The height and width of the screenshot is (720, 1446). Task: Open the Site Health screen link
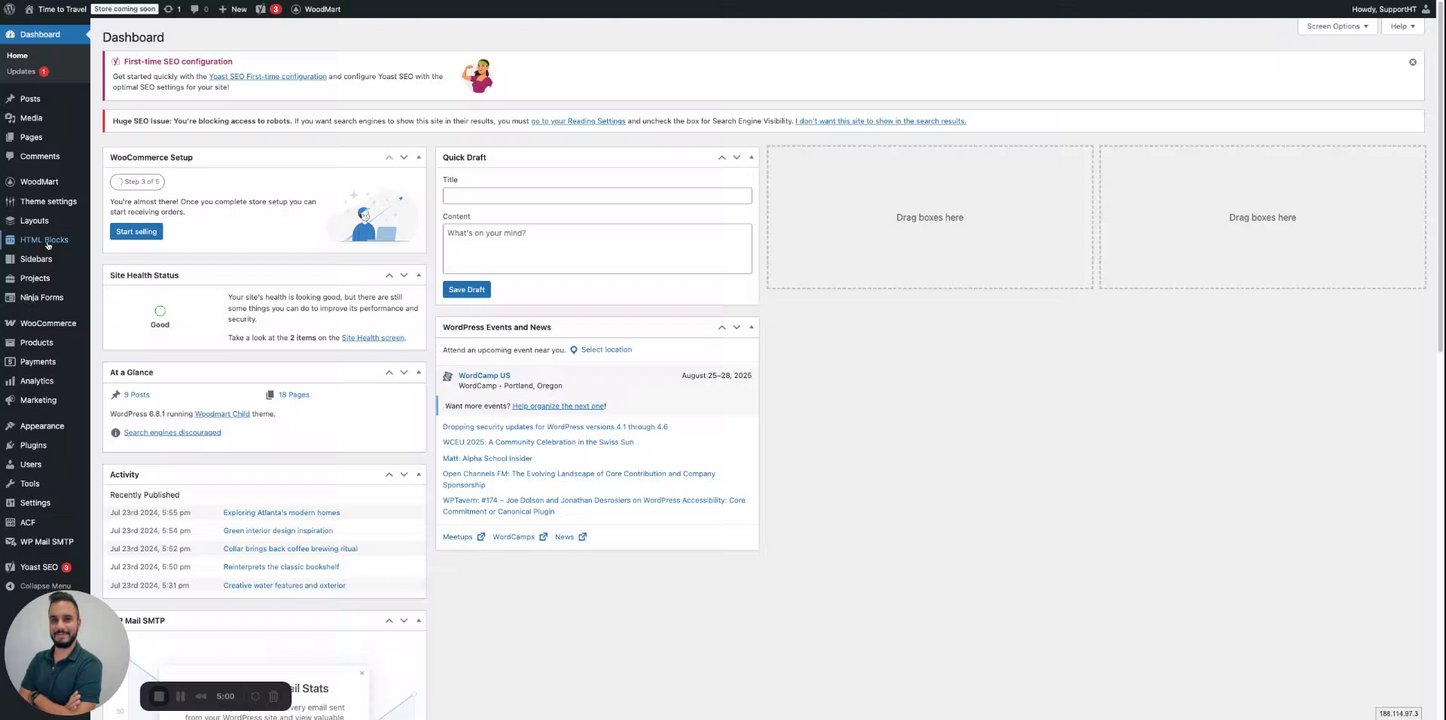click(373, 337)
